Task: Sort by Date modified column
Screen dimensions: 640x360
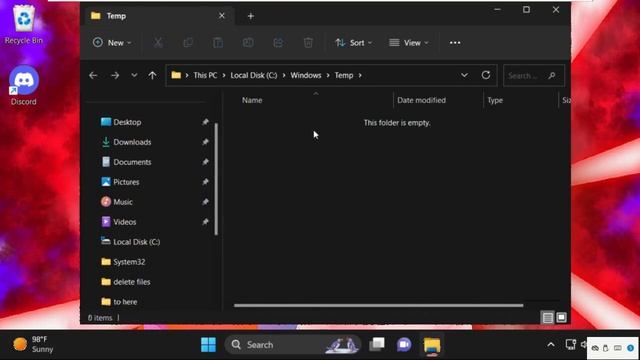Action: 421,100
